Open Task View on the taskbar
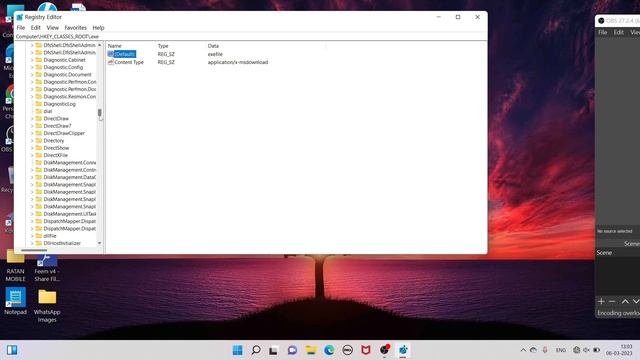The height and width of the screenshot is (360, 640). (x=273, y=350)
